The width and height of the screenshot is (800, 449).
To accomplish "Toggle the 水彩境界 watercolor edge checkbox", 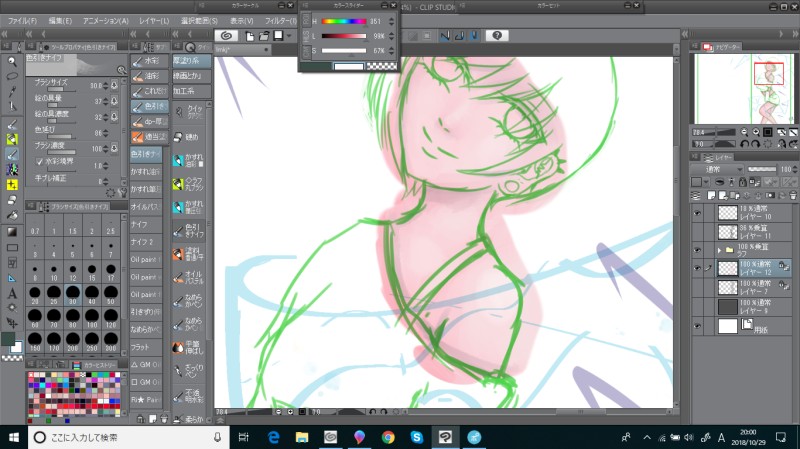I will [x=39, y=161].
